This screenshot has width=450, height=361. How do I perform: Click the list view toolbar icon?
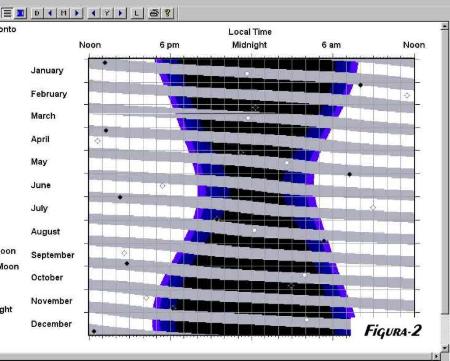click(x=7, y=13)
